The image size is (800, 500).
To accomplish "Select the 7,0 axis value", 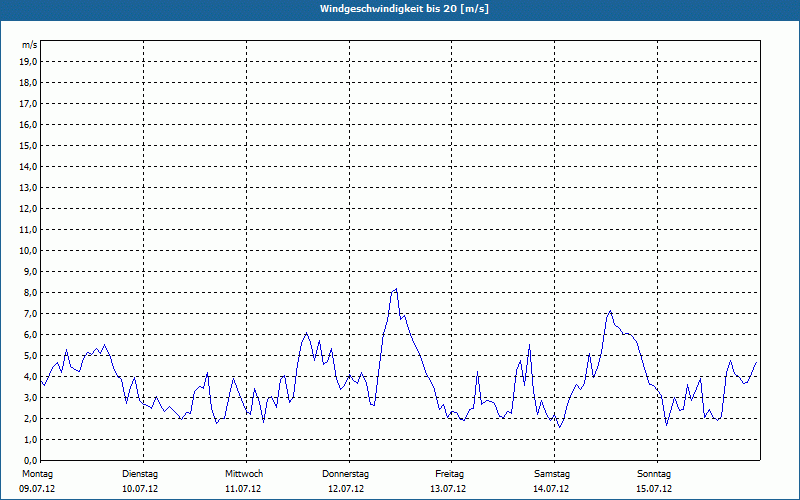I will tap(31, 313).
